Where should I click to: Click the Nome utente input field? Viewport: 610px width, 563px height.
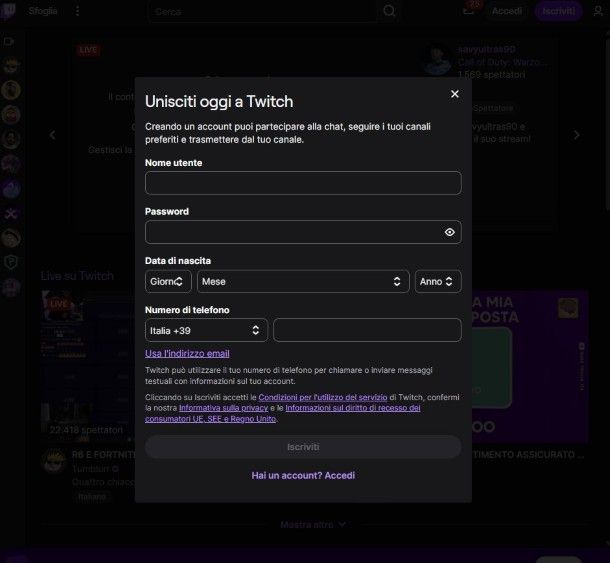tap(303, 183)
